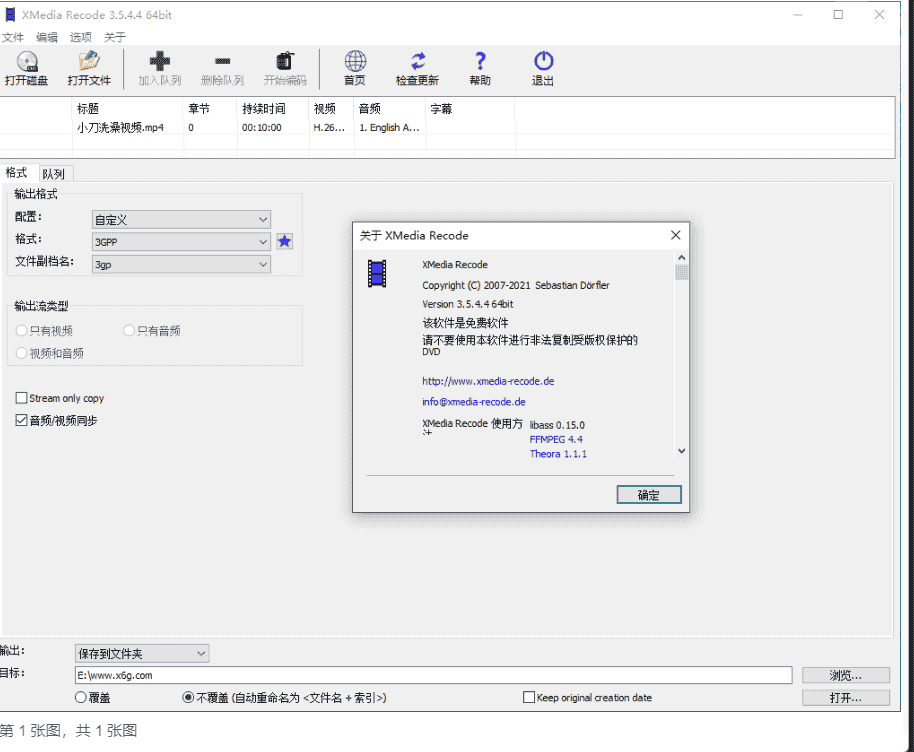Uncheck the 音频/视频同步 checkbox
This screenshot has width=914, height=752.
[22, 421]
